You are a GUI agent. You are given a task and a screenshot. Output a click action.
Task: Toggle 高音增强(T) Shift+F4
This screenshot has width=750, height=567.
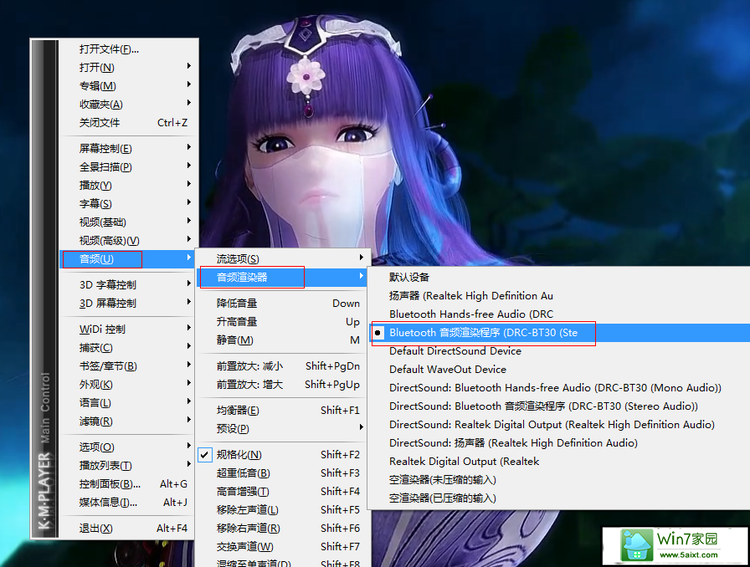coord(283,491)
